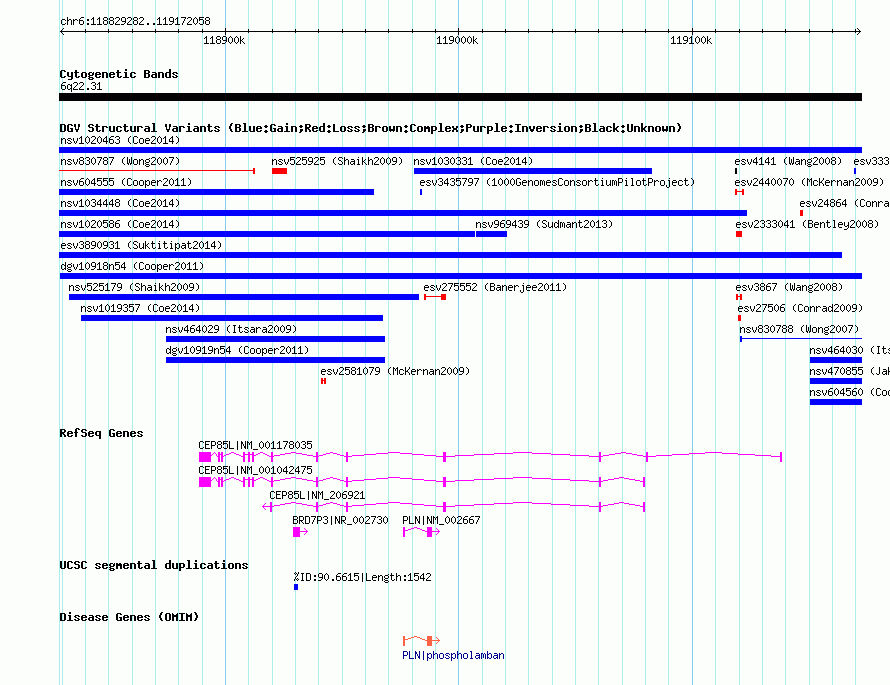Select dgv10919n54 (Cooper2011) label

click(237, 350)
